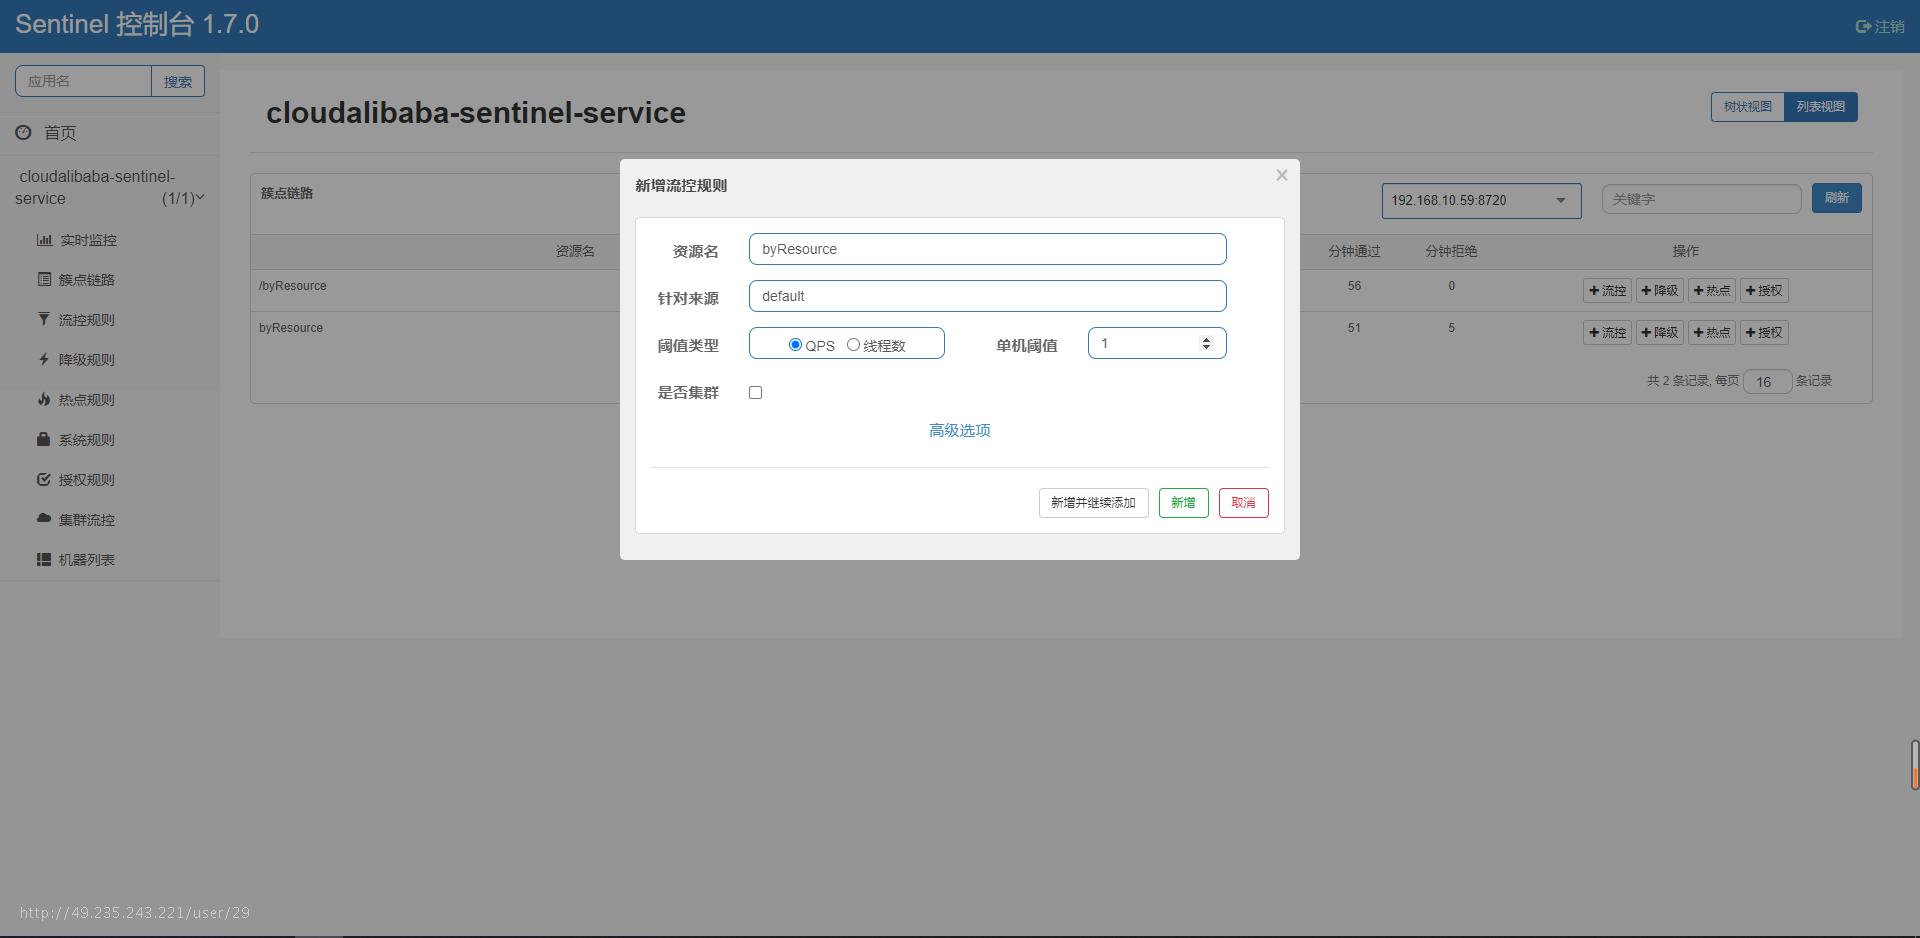1920x938 pixels.
Task: Focus the 资源名 input with byResource
Action: (987, 249)
